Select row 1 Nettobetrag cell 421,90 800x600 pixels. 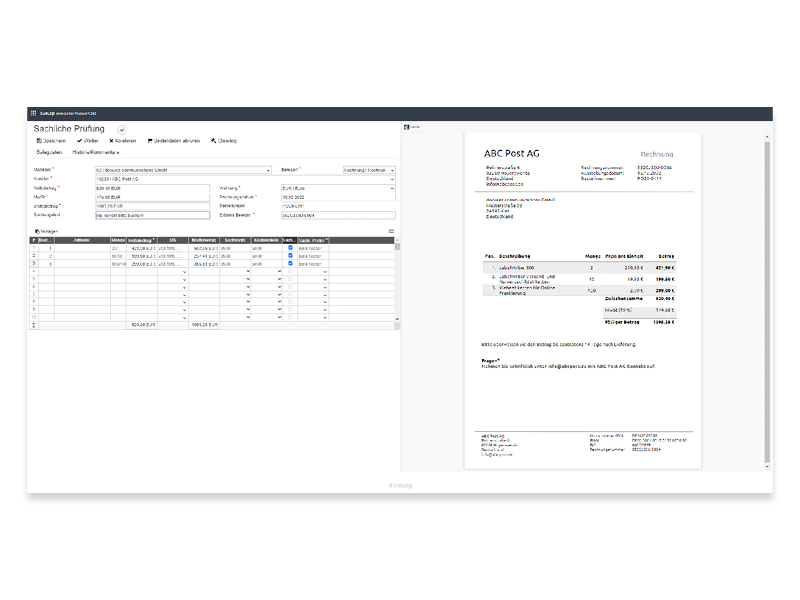(142, 248)
